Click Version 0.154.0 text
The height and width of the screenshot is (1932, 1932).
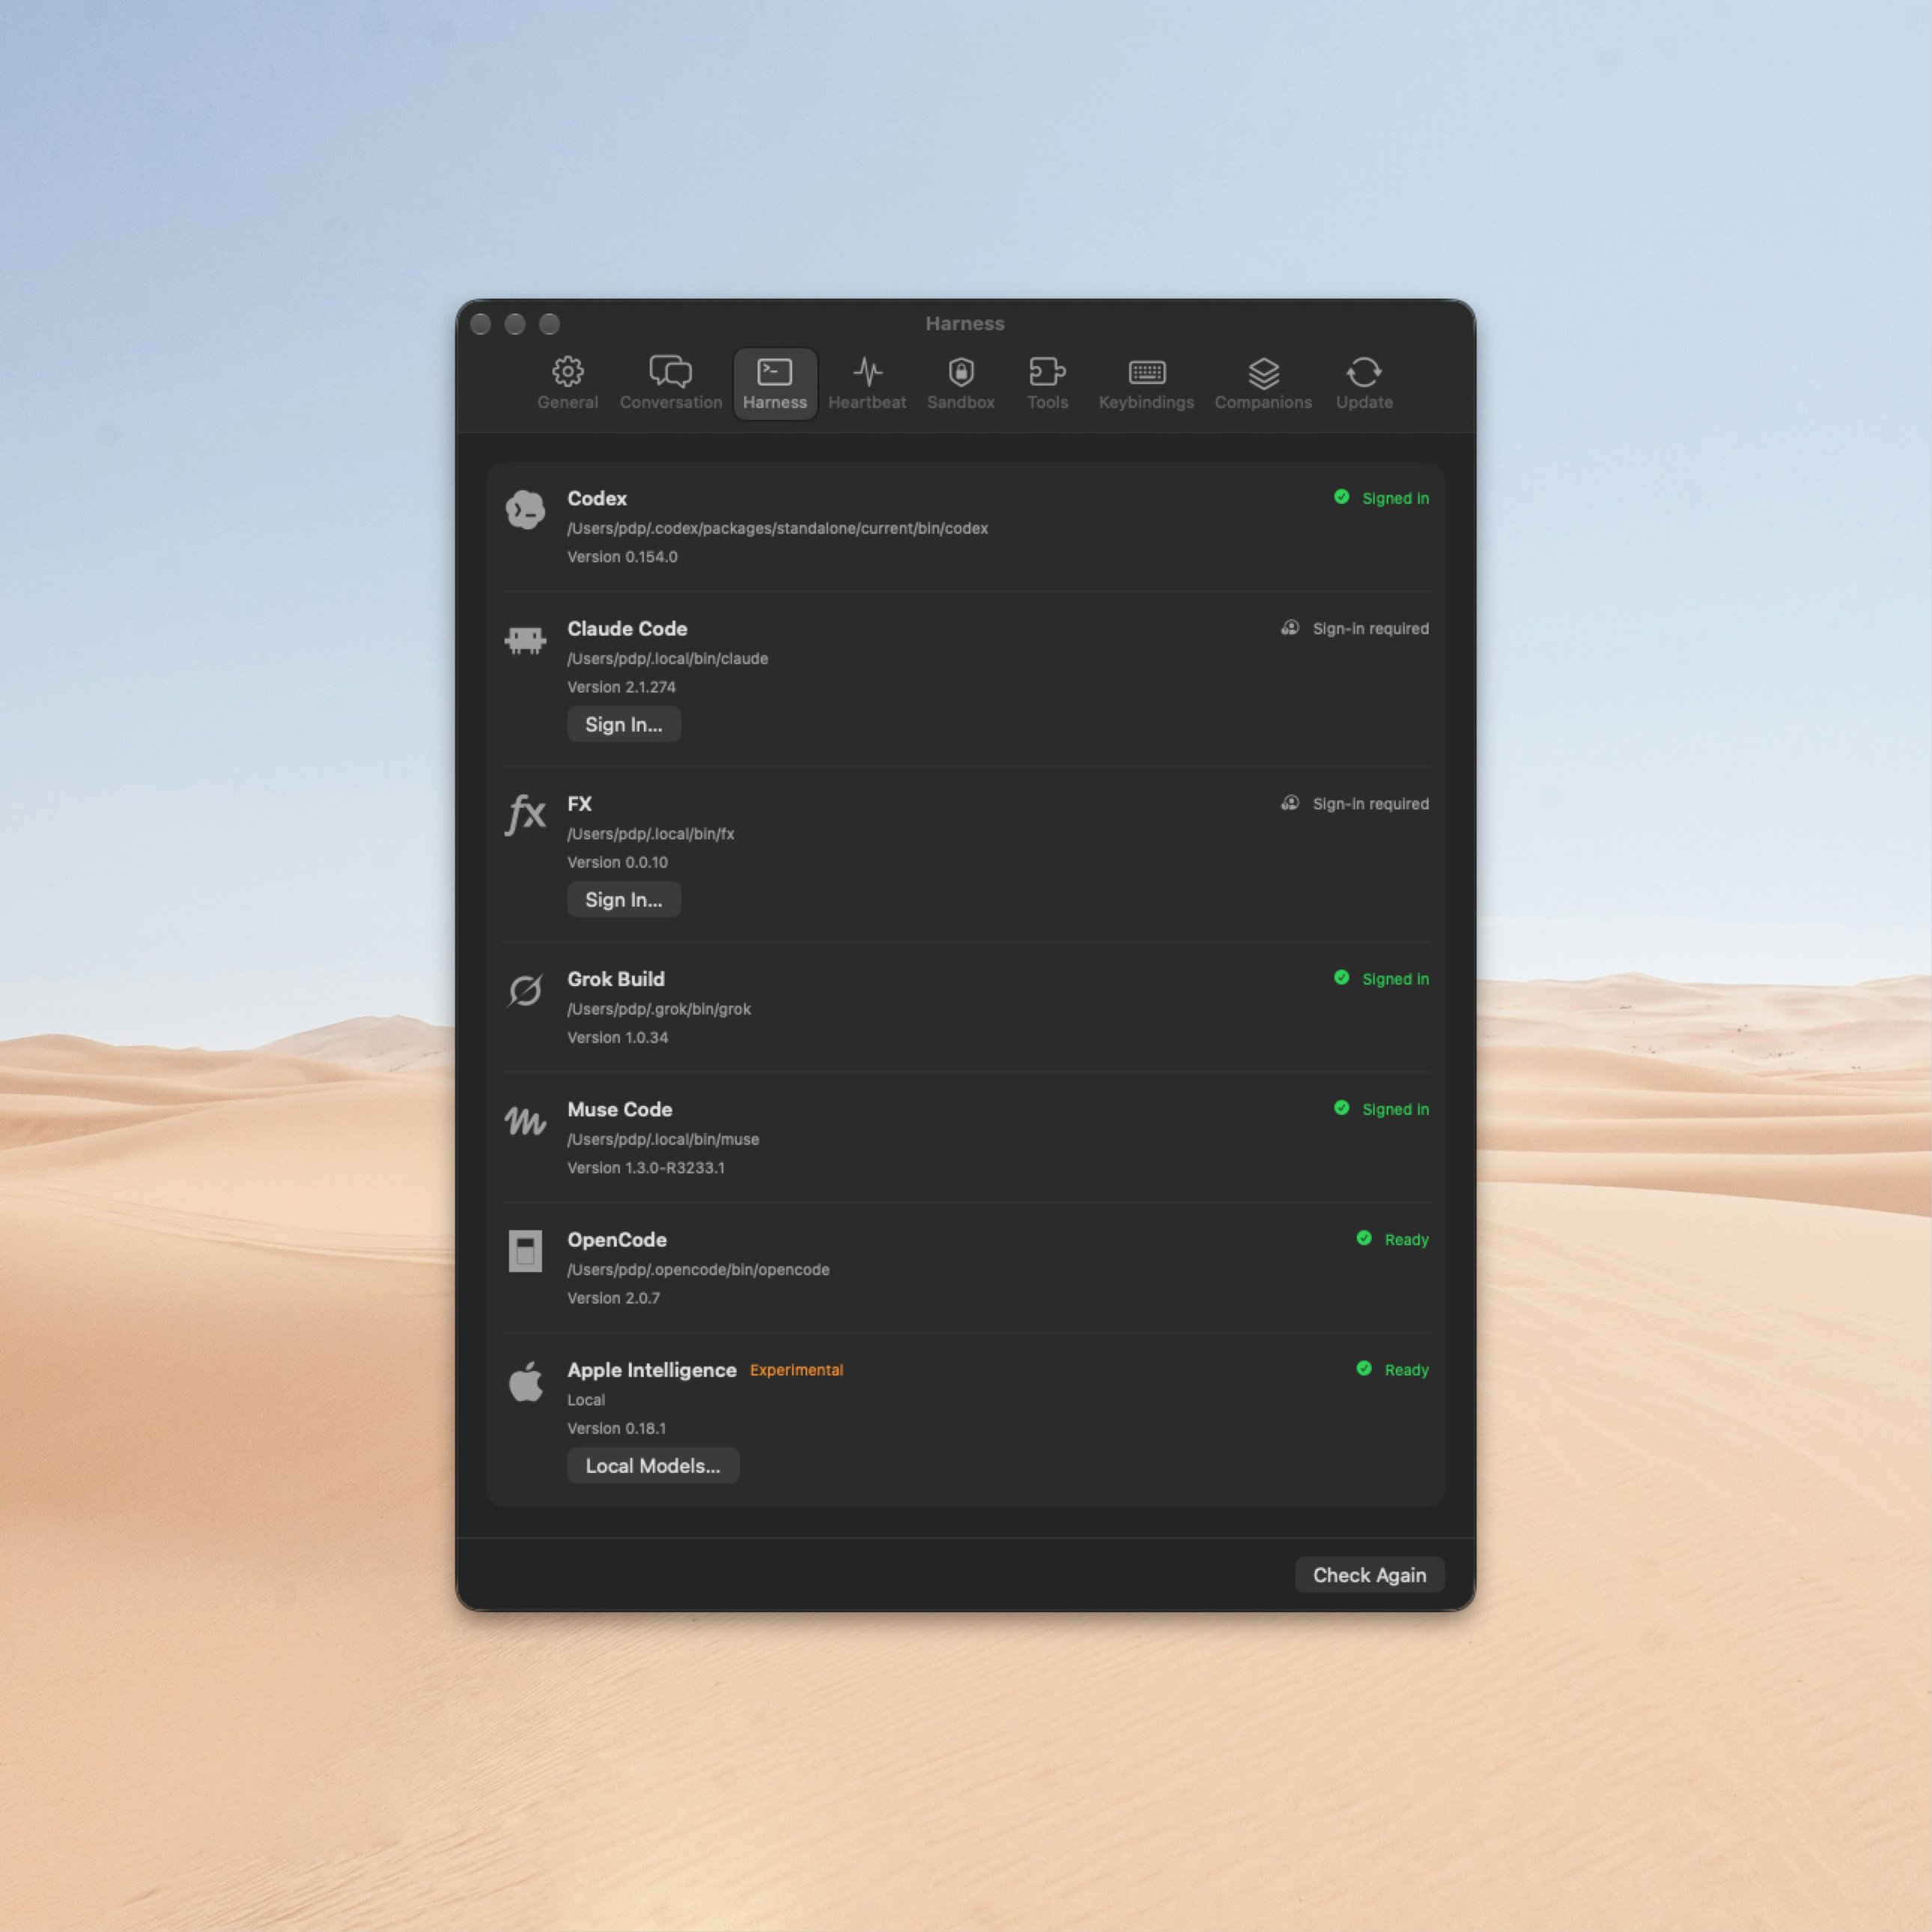pyautogui.click(x=622, y=557)
